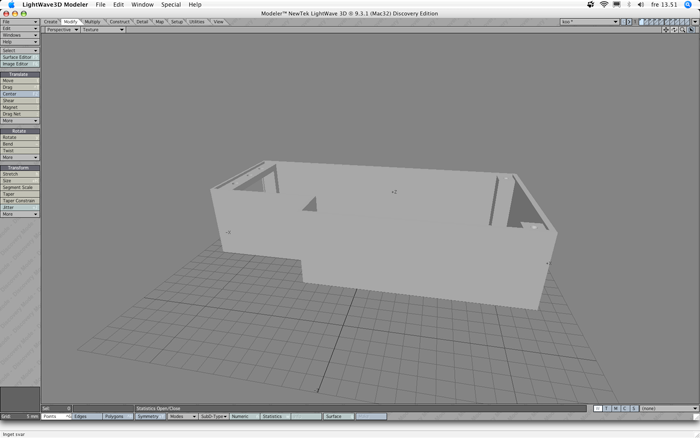Toggle the W weight map mode button
The width and height of the screenshot is (700, 438).
(x=597, y=409)
